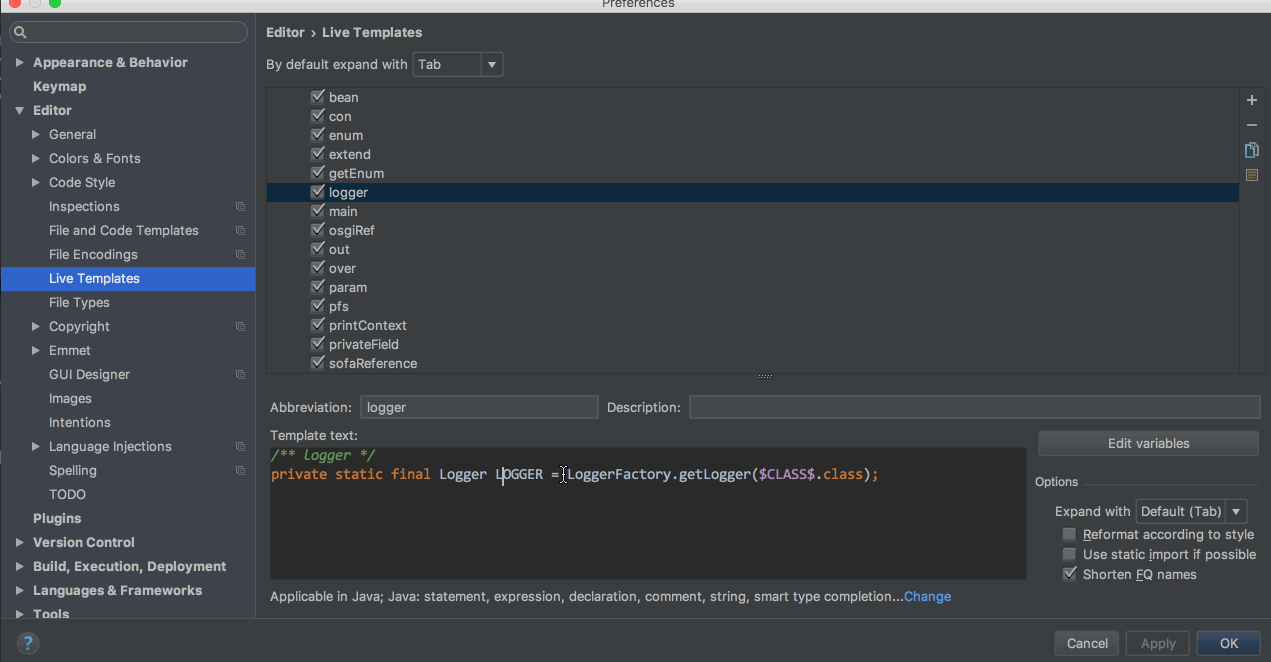Click the Description field

click(974, 407)
